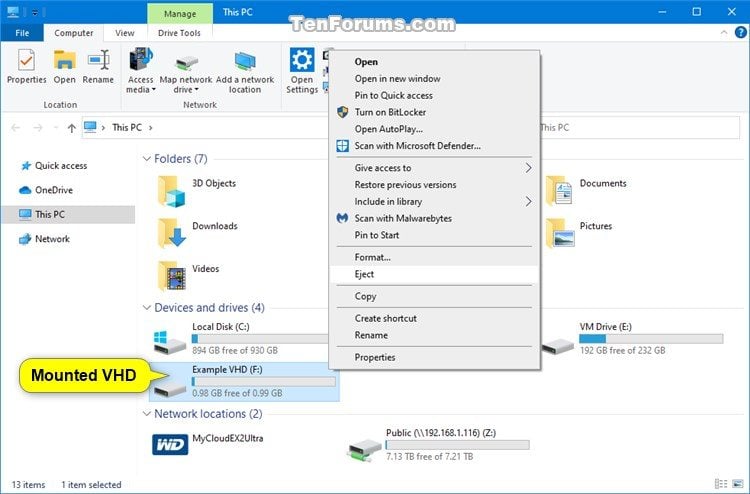Go back with the back arrow
This screenshot has width=750, height=494.
click(x=16, y=128)
